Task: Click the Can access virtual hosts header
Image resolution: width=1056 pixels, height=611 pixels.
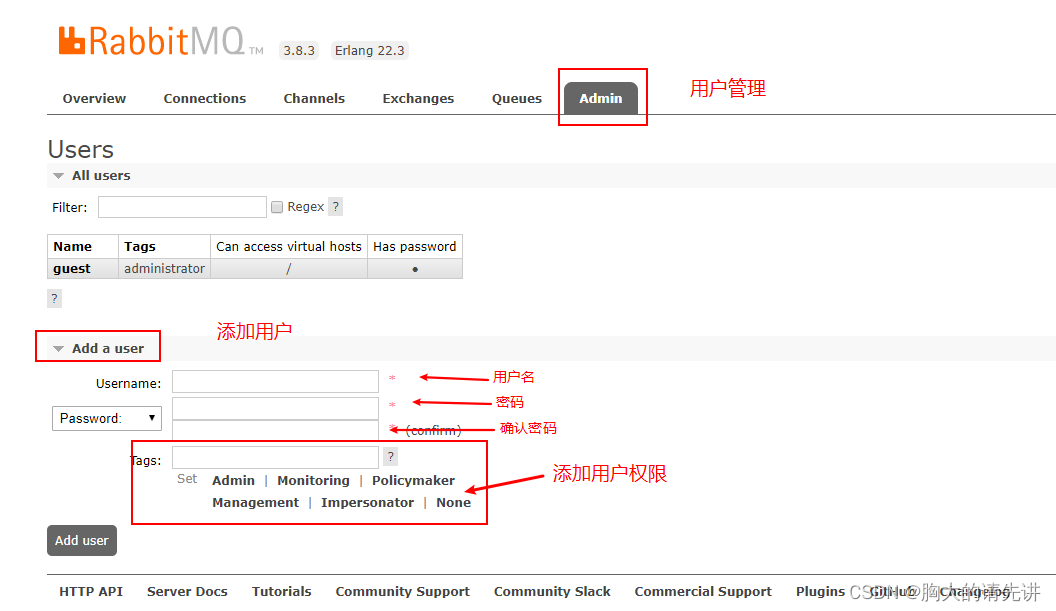Action: pyautogui.click(x=289, y=247)
